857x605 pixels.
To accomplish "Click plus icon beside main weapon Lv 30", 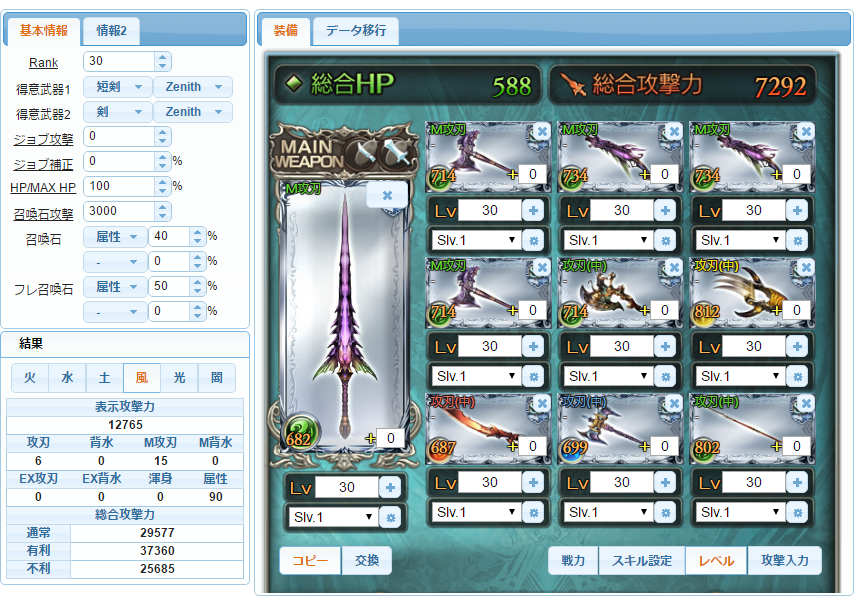I will point(390,487).
